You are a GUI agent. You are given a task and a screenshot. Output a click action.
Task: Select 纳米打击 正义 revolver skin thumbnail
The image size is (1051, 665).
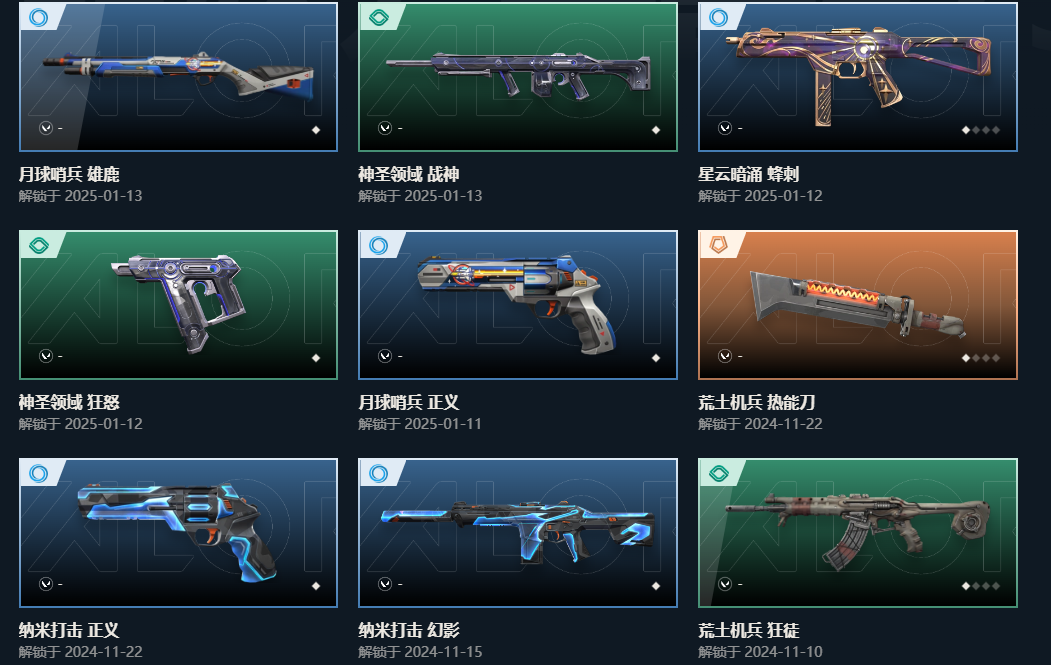[x=178, y=533]
